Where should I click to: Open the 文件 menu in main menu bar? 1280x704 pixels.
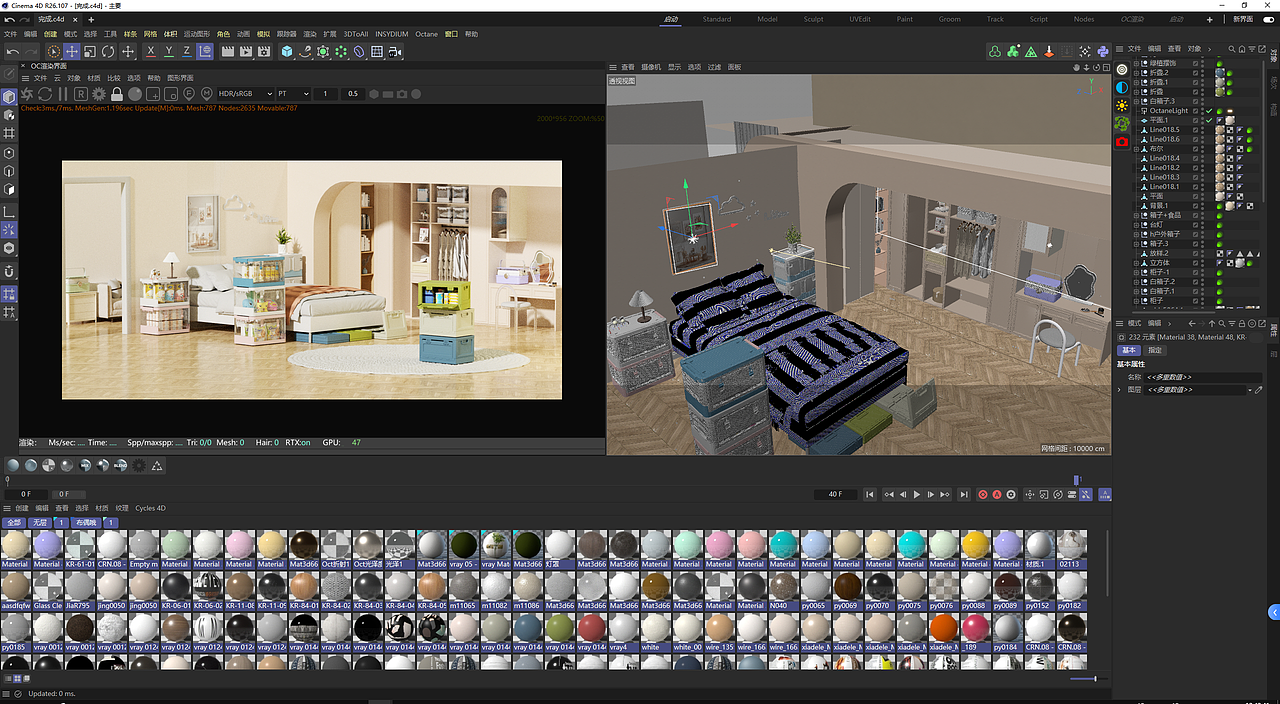(10, 34)
